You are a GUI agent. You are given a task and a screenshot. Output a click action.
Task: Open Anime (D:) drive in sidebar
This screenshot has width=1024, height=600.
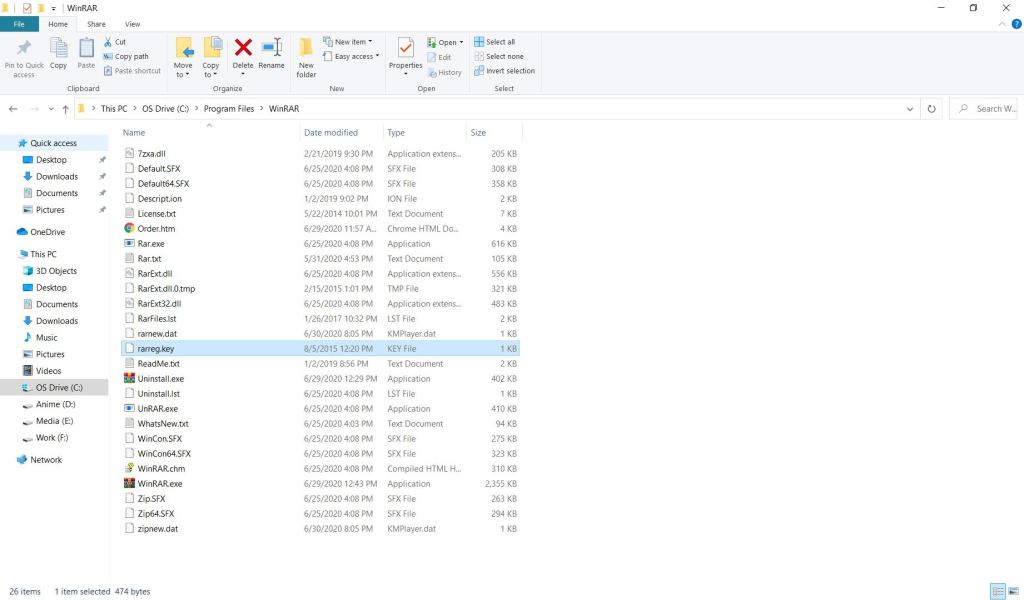tap(55, 405)
